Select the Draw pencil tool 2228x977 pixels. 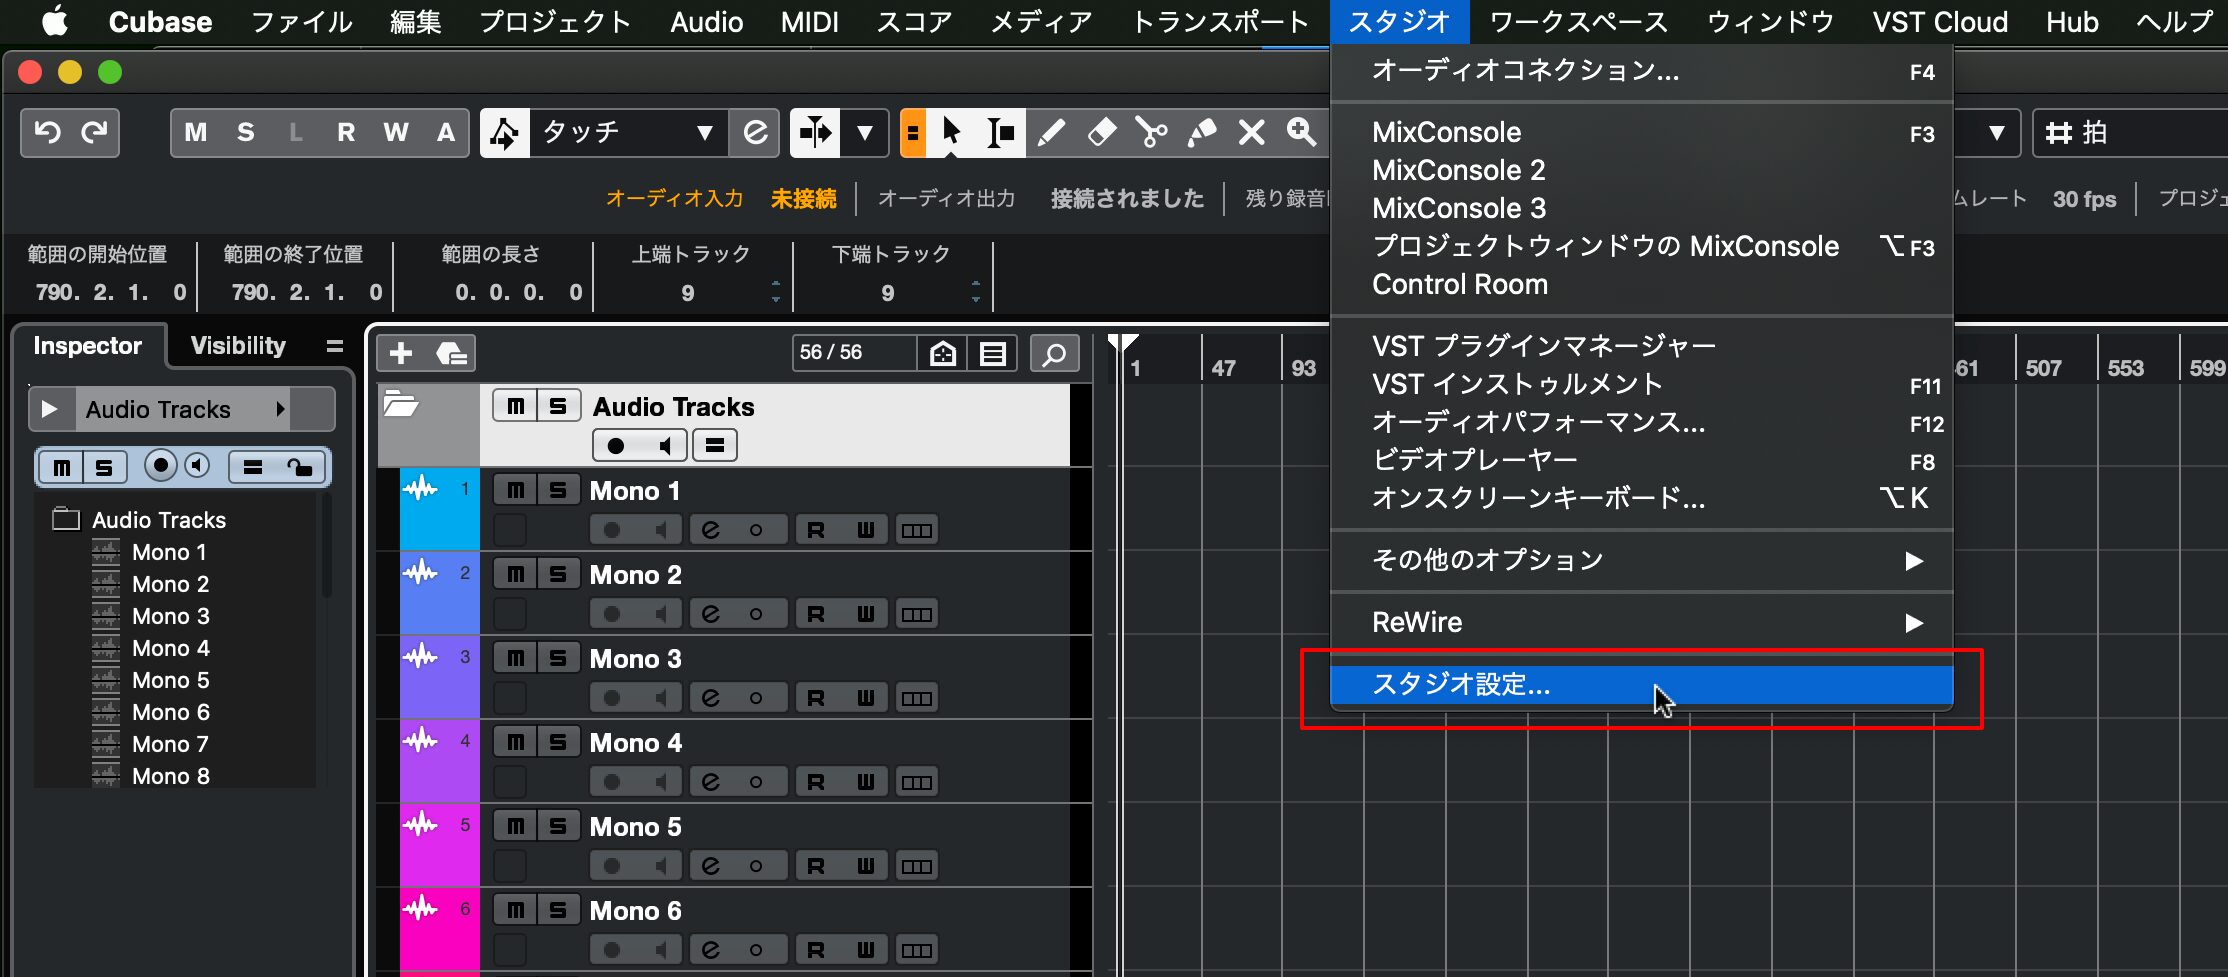pos(1051,133)
